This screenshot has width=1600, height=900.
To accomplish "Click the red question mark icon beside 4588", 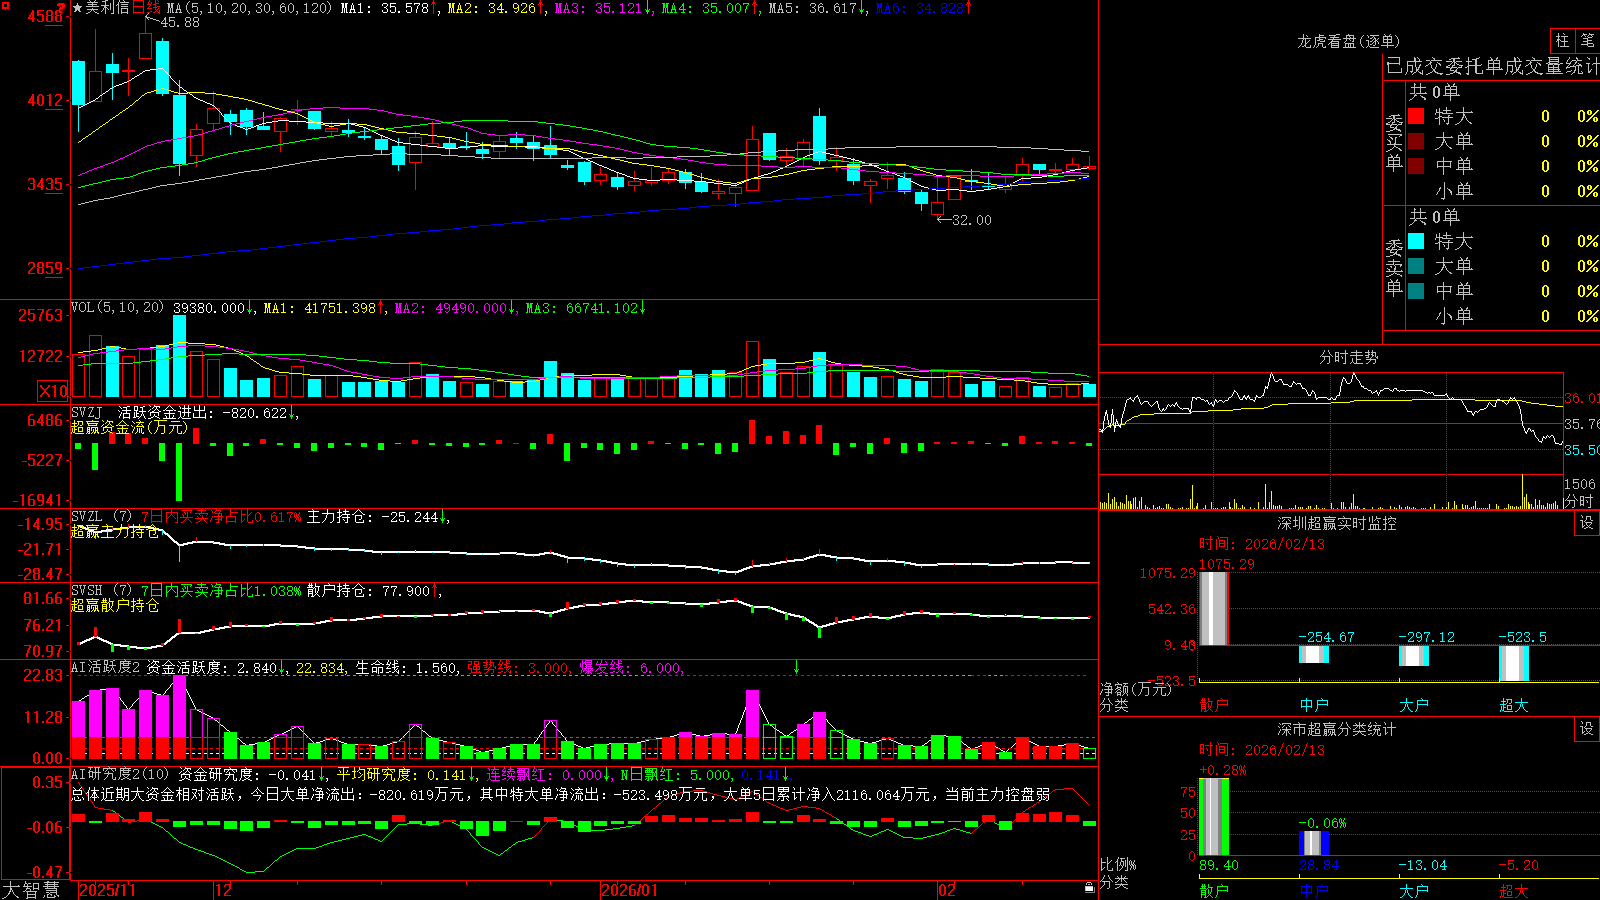I will (x=62, y=8).
